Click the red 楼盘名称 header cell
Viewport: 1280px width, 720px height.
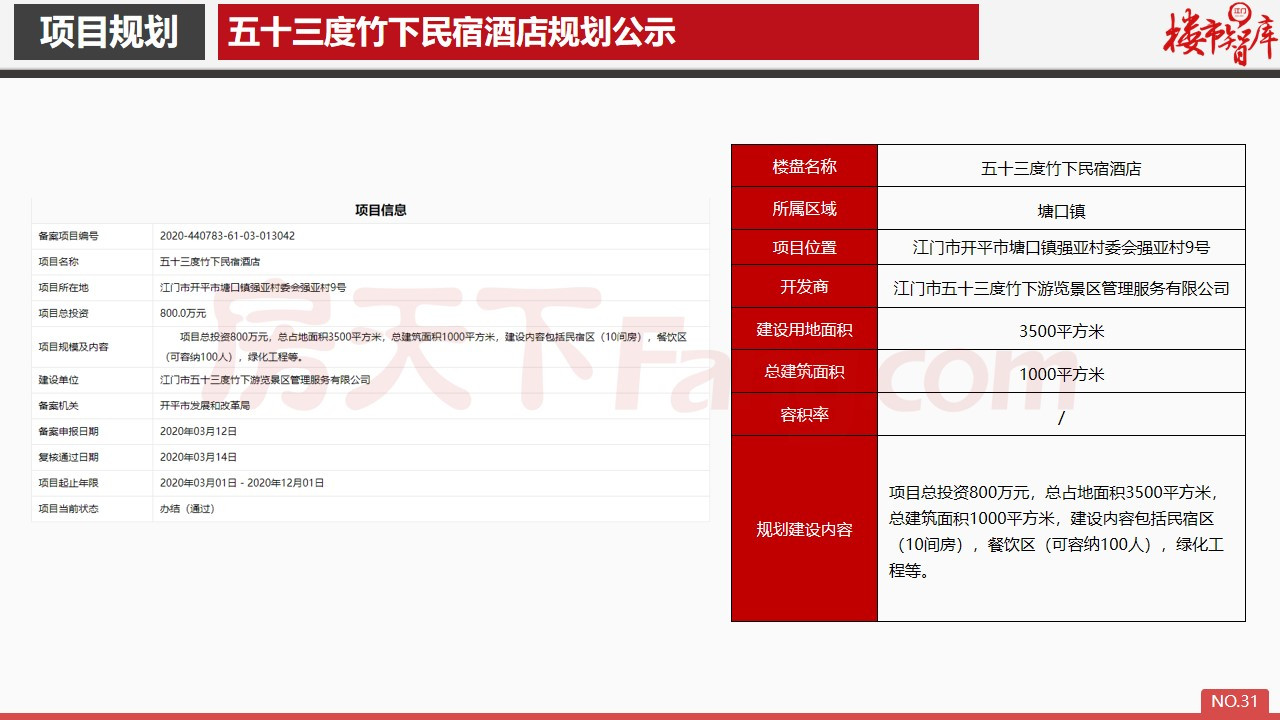(x=804, y=166)
